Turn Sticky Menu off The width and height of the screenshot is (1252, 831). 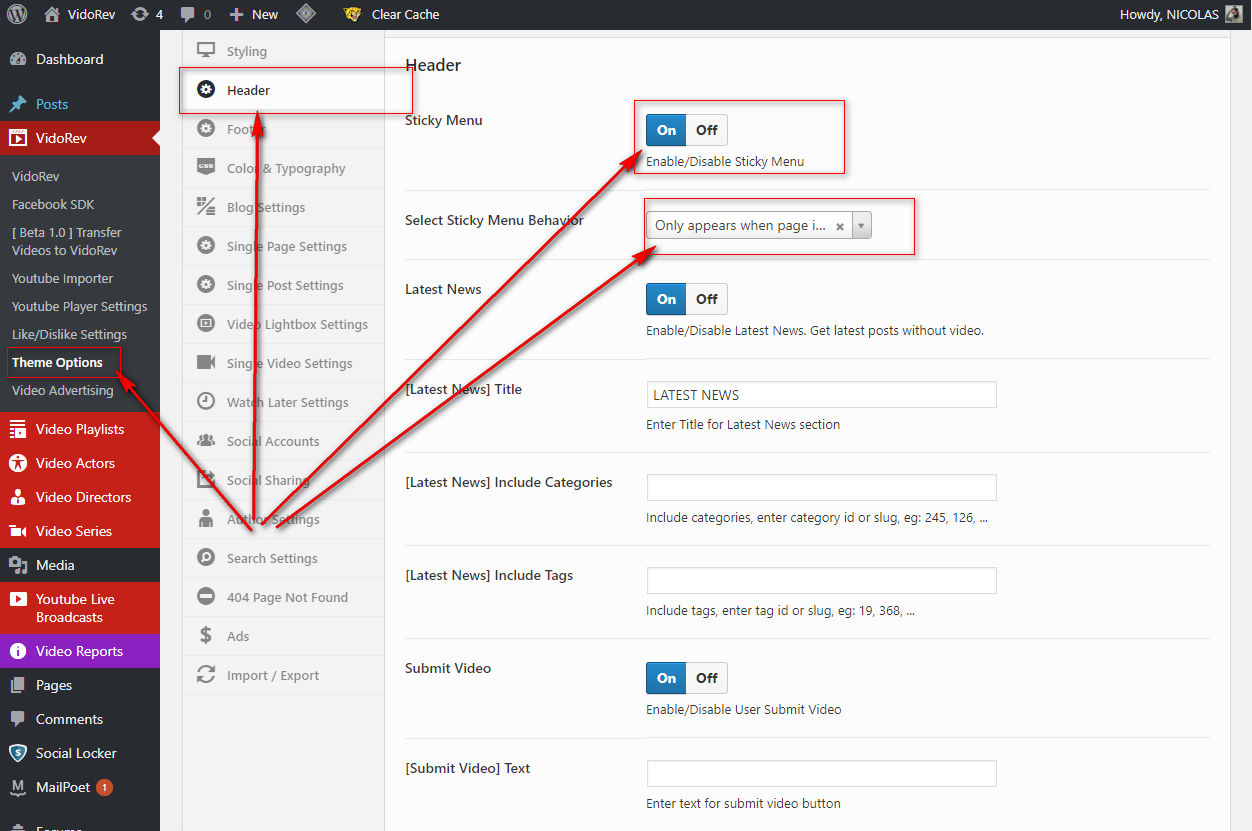pos(707,130)
